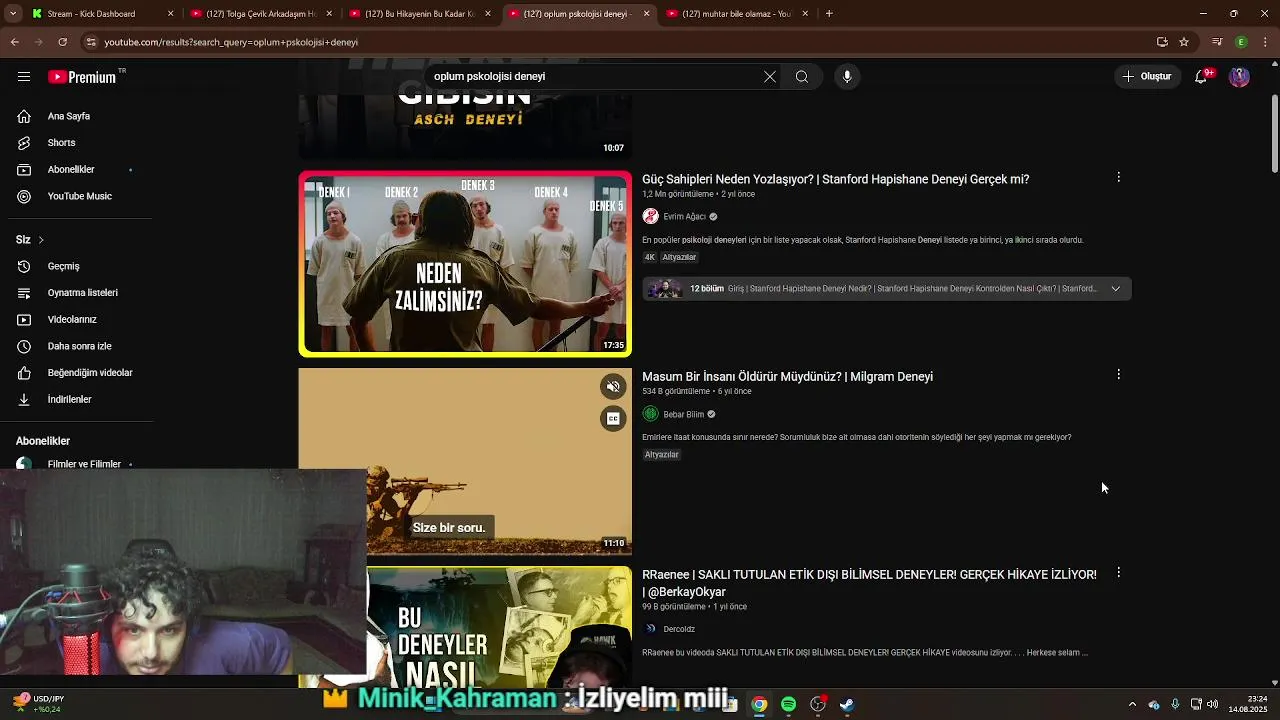Click the browser address bar URL

pyautogui.click(x=231, y=42)
